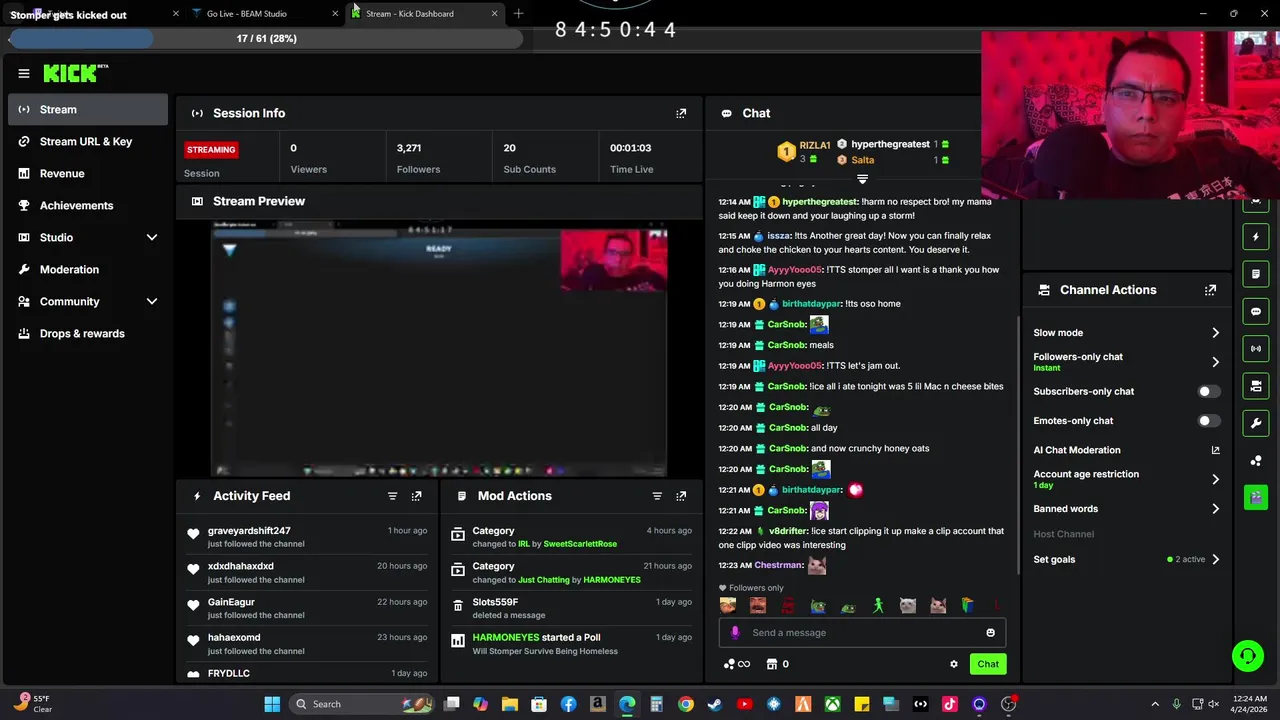The image size is (1280, 720).
Task: Pop out the Session Info panel
Action: point(681,113)
